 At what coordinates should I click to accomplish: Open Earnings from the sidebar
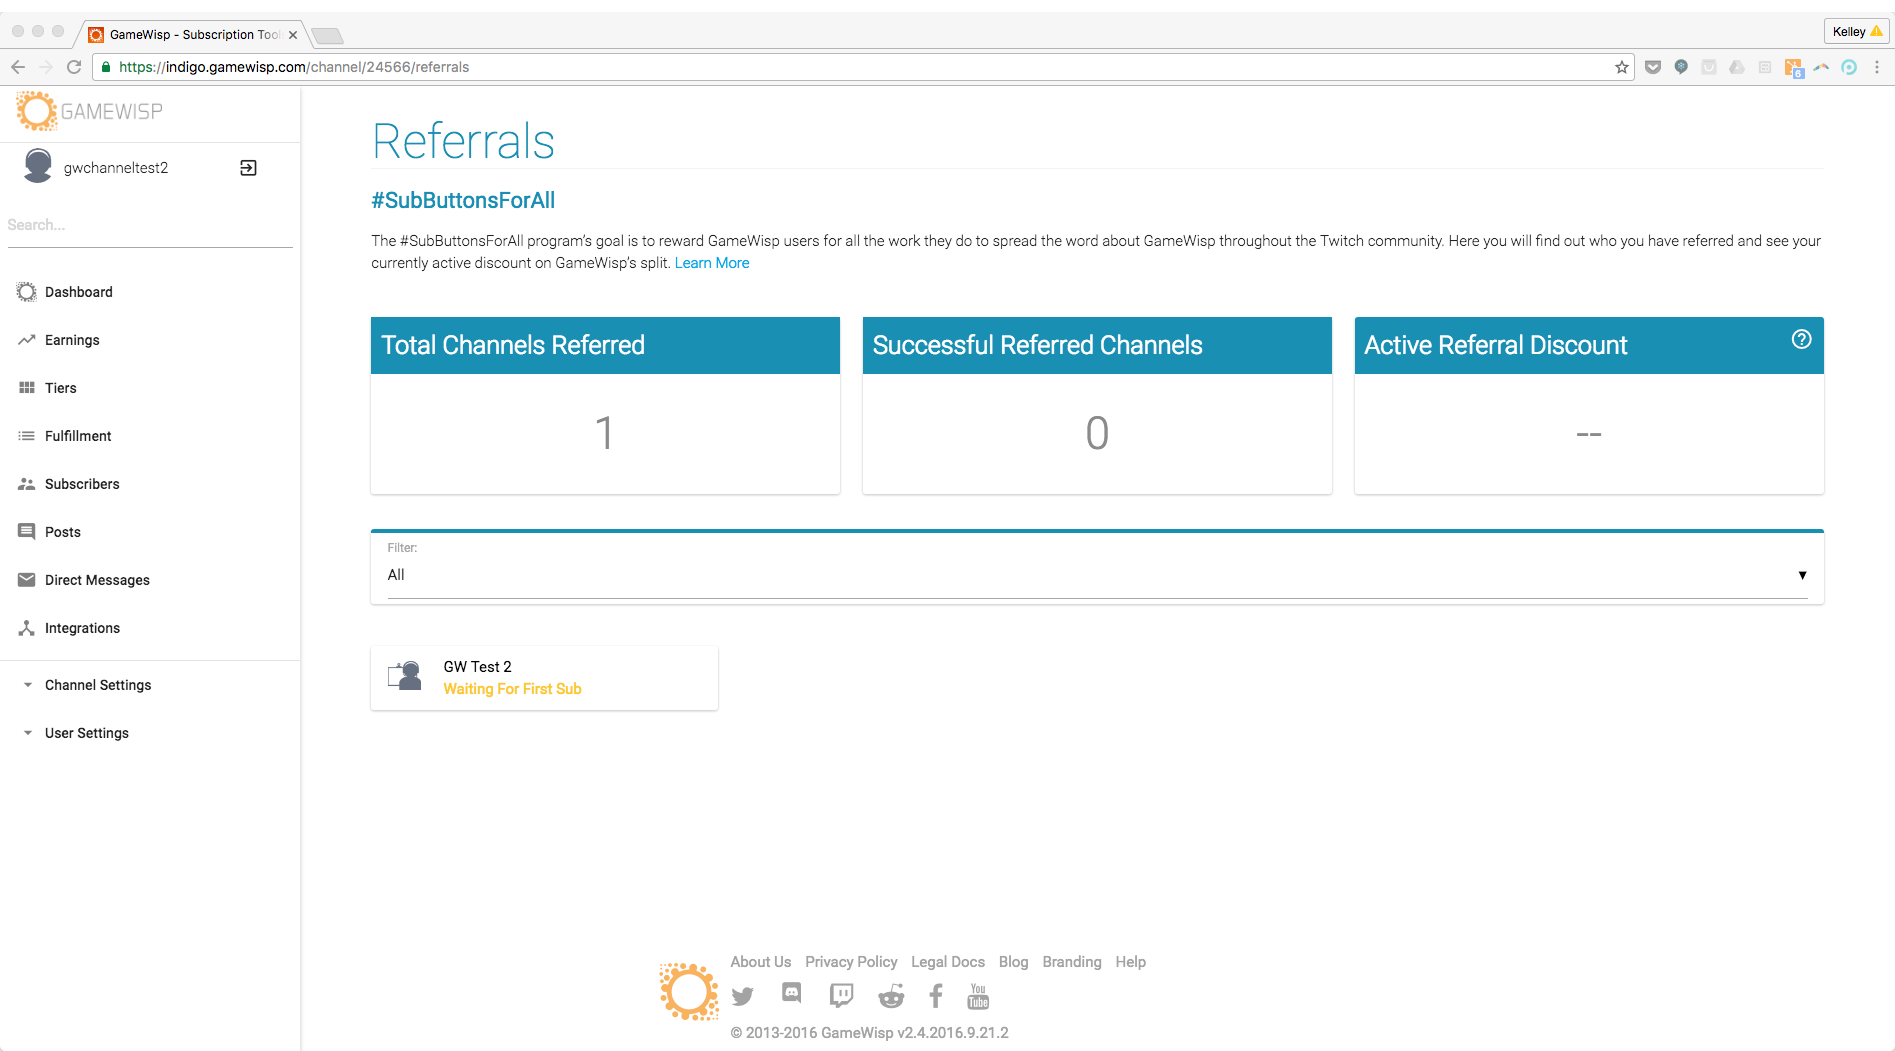pyautogui.click(x=72, y=340)
